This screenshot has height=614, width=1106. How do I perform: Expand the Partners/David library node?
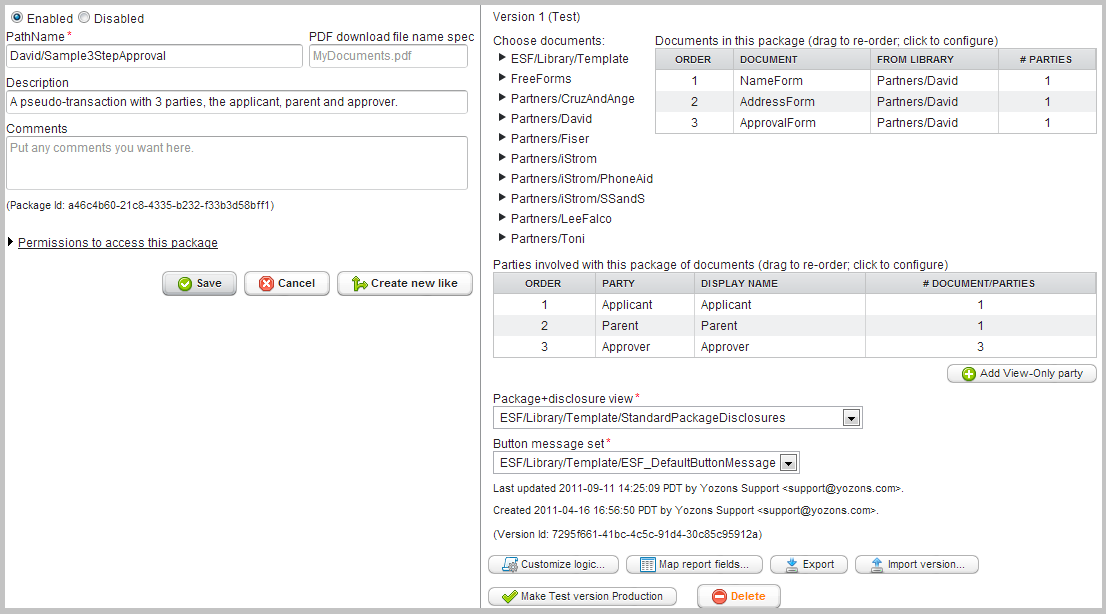pos(502,119)
